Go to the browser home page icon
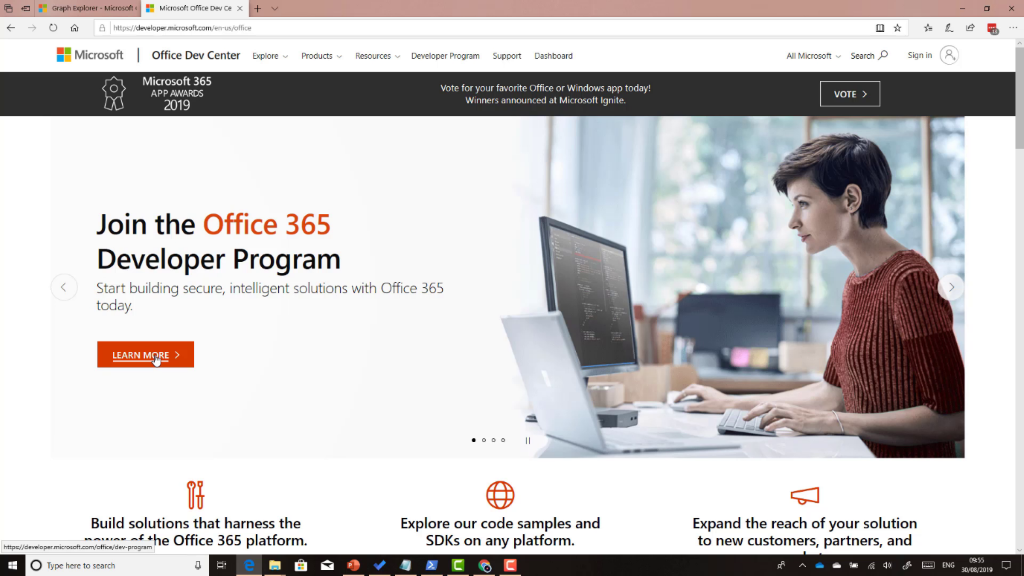Viewport: 1024px width, 576px height. coord(74,28)
